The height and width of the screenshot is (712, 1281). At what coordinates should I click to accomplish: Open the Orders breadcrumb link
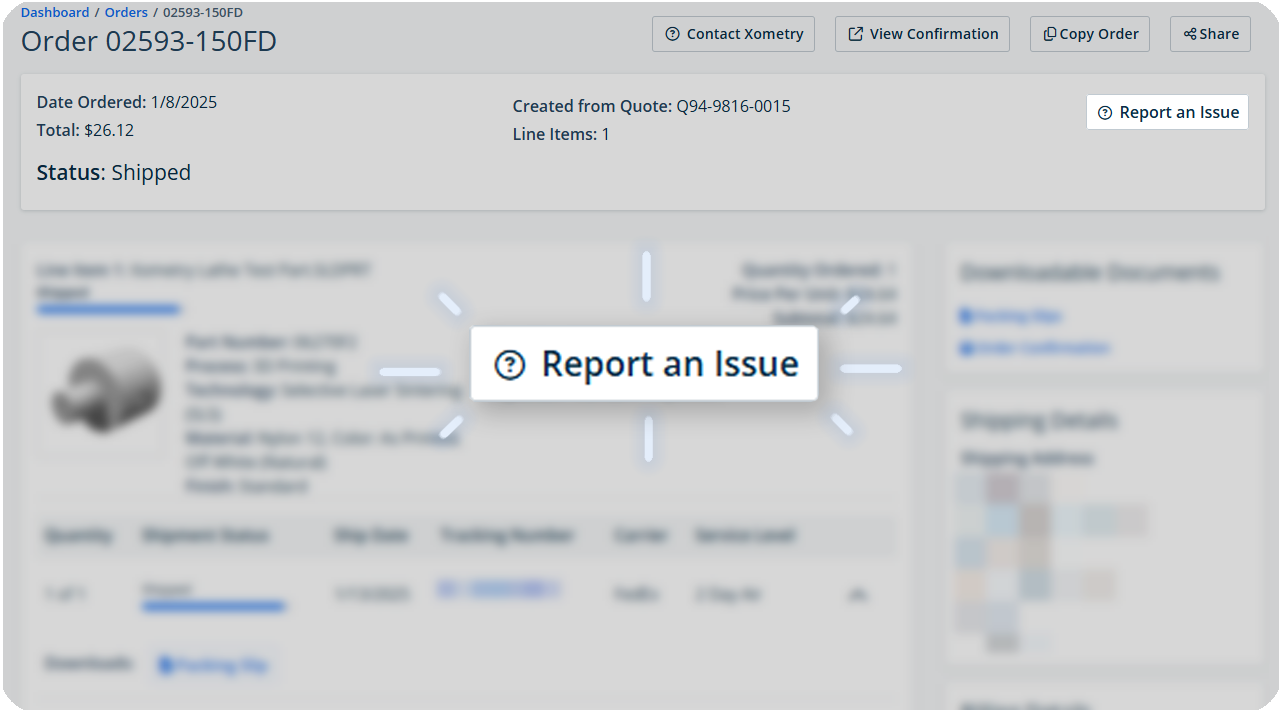[125, 12]
